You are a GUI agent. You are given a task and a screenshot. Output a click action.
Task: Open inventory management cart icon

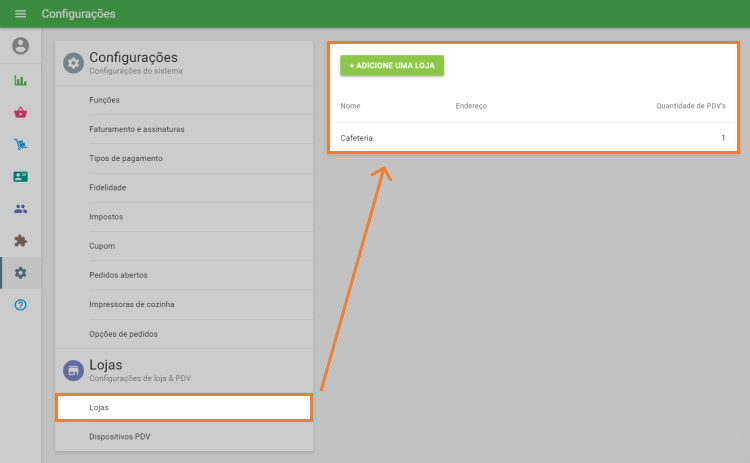coord(20,144)
